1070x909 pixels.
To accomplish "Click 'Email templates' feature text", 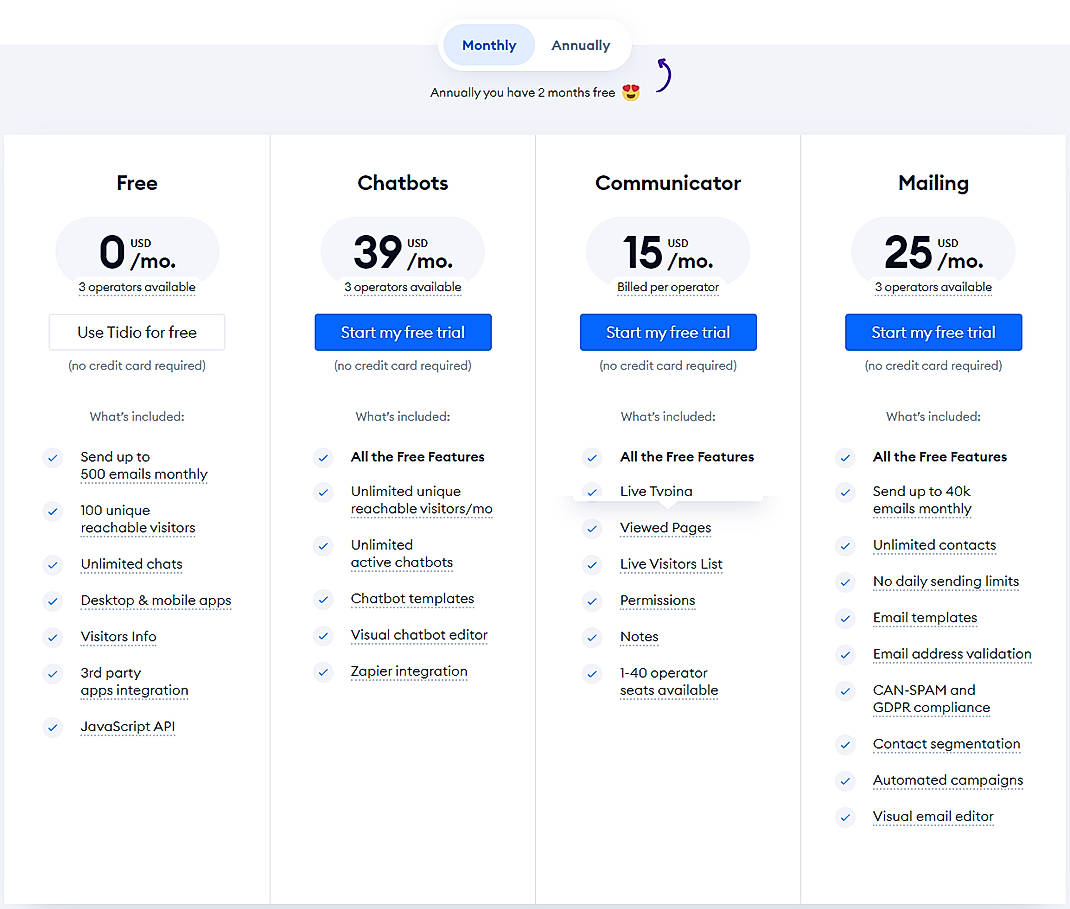I will tap(925, 618).
